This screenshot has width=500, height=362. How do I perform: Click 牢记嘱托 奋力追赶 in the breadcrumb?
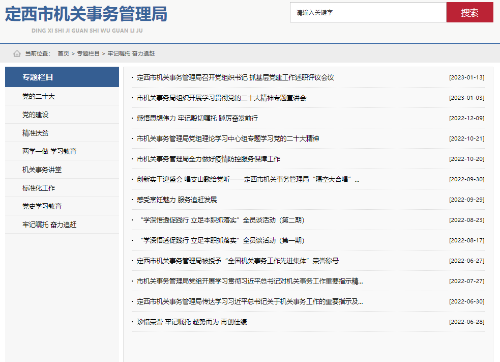131,53
